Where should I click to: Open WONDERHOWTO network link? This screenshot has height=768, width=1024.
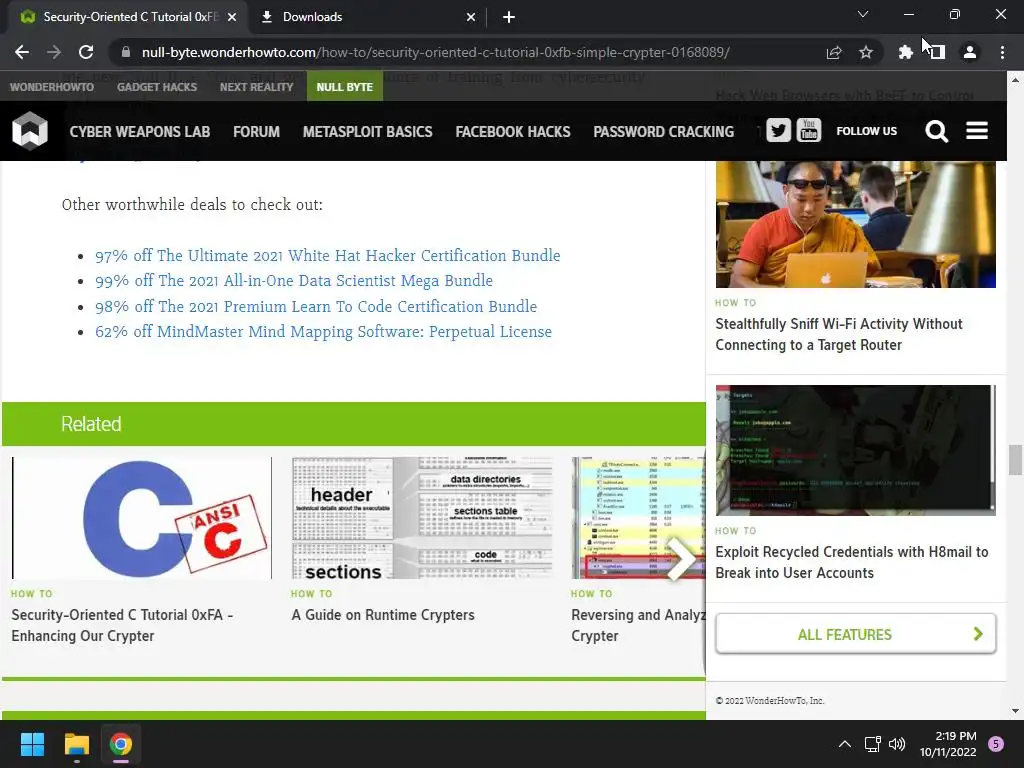click(52, 87)
